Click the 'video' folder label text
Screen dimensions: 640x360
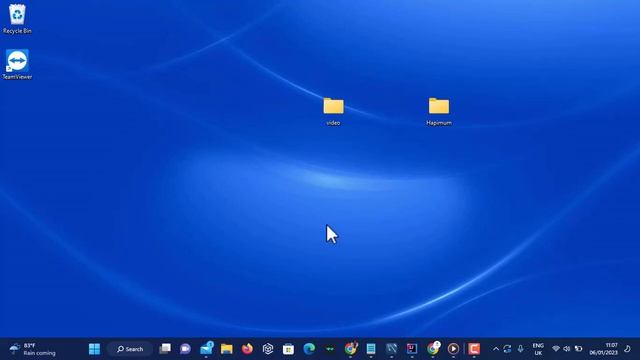tap(333, 123)
